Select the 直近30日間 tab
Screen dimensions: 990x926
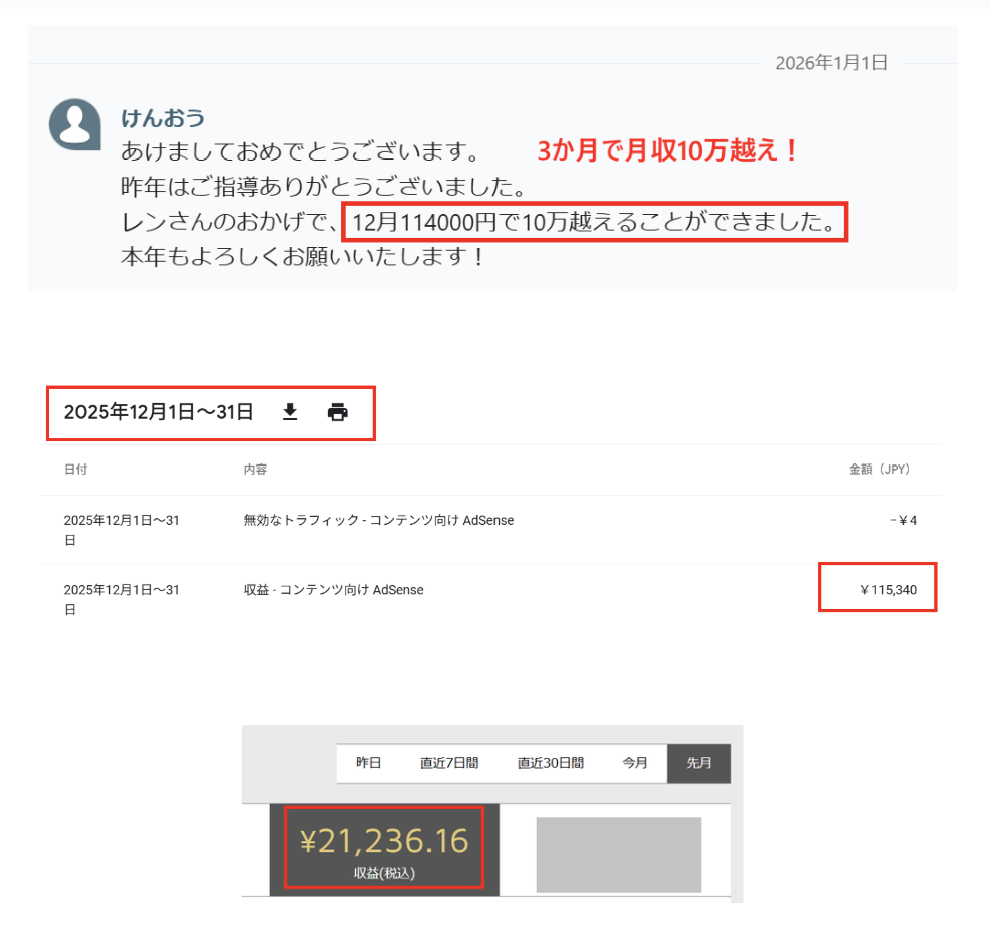(x=551, y=763)
